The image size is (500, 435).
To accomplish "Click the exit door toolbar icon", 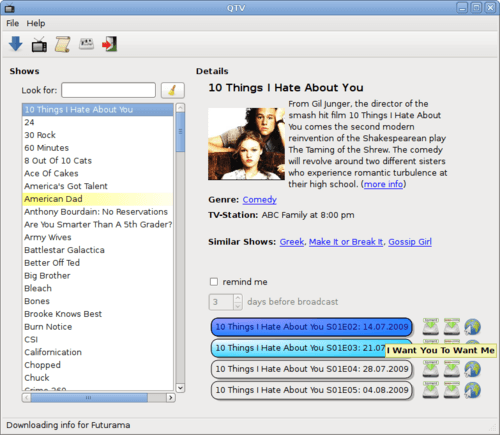I will [110, 44].
